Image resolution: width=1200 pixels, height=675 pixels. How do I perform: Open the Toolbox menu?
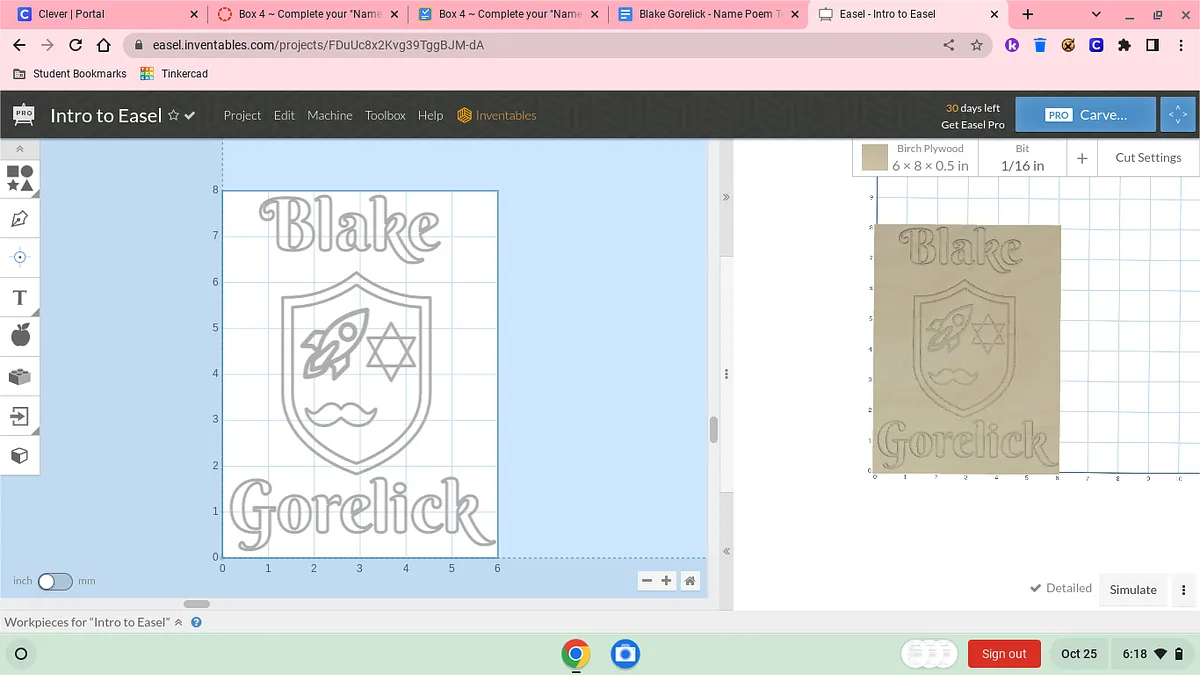385,115
